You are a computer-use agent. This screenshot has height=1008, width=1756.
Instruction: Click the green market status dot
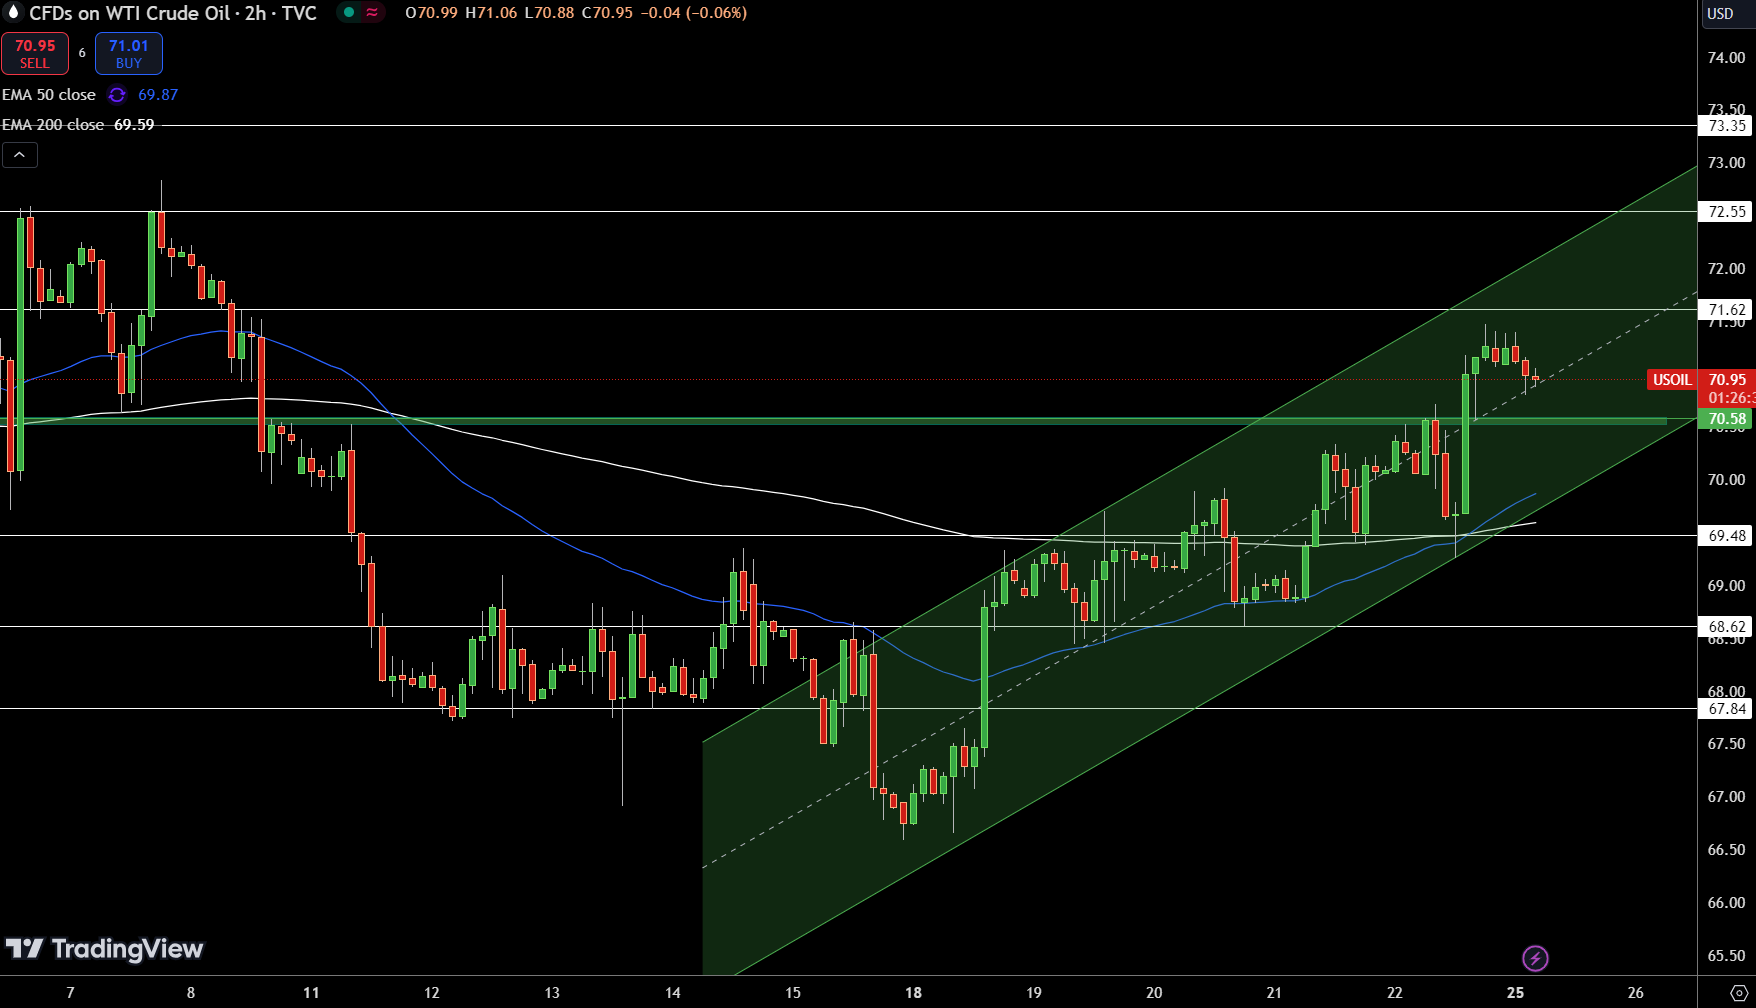(x=348, y=13)
